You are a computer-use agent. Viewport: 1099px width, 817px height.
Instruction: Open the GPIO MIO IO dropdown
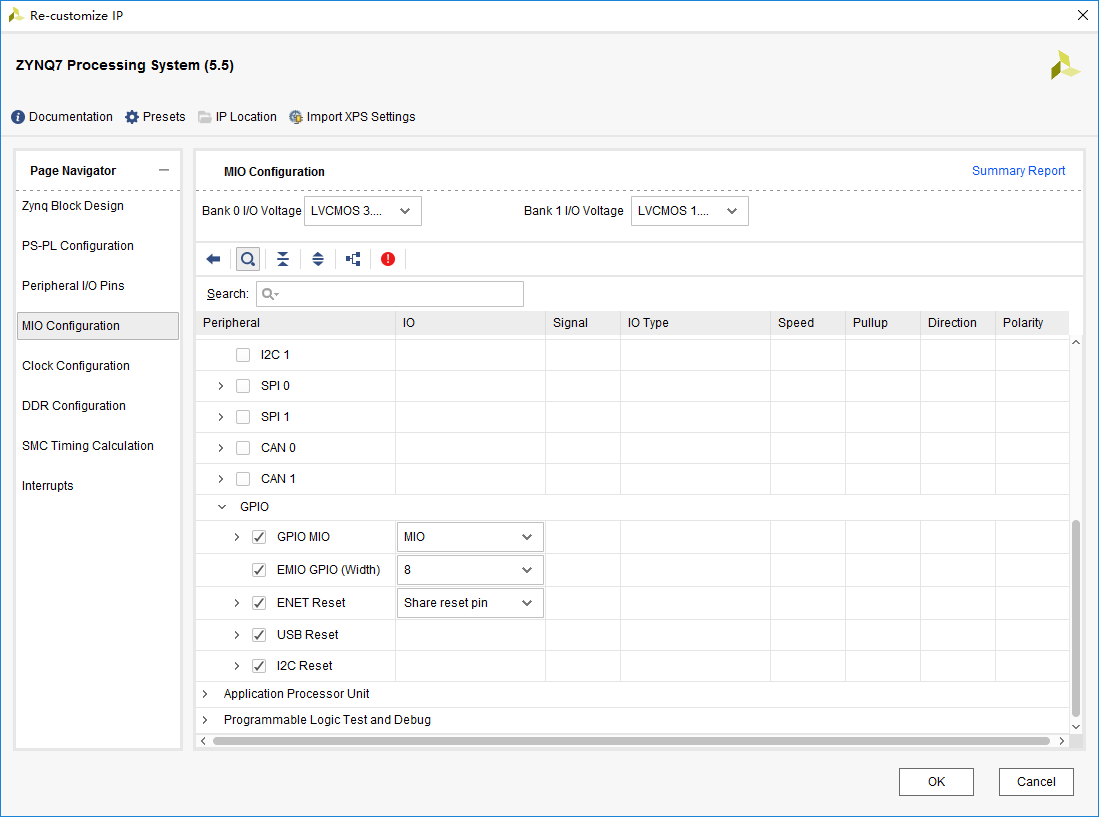coord(470,537)
